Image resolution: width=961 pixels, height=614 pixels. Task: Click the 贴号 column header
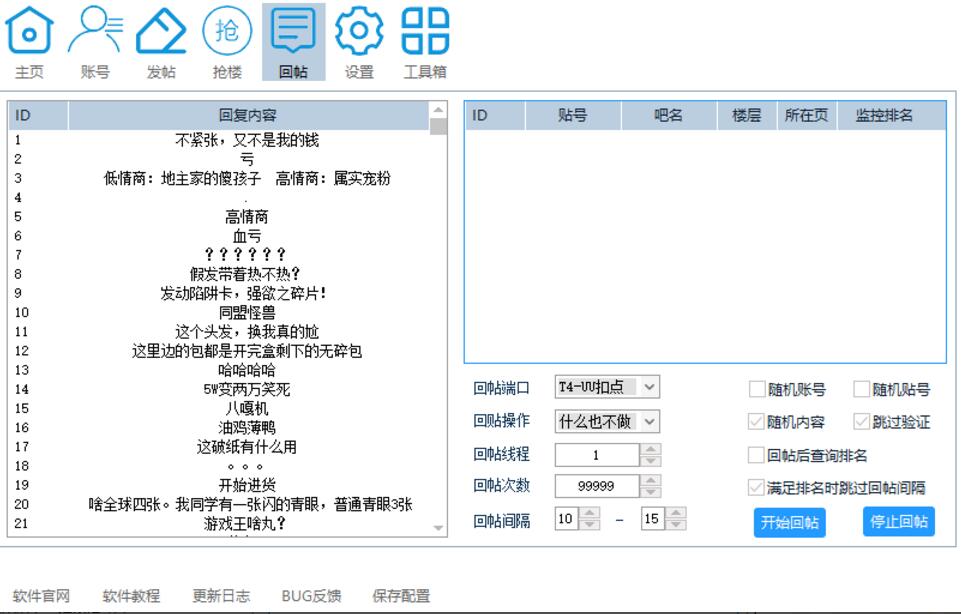point(573,115)
